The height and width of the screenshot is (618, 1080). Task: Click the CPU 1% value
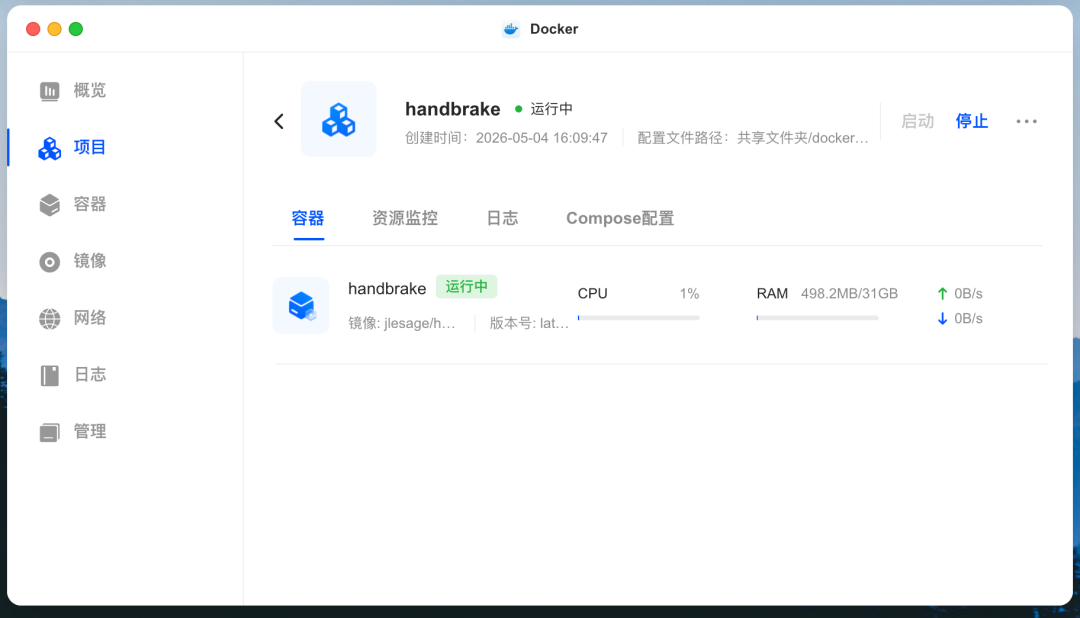pyautogui.click(x=689, y=293)
